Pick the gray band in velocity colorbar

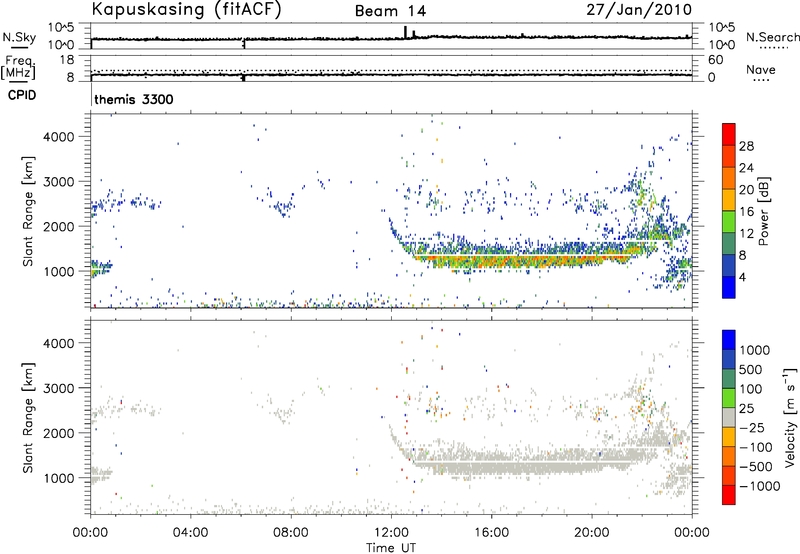coord(729,417)
